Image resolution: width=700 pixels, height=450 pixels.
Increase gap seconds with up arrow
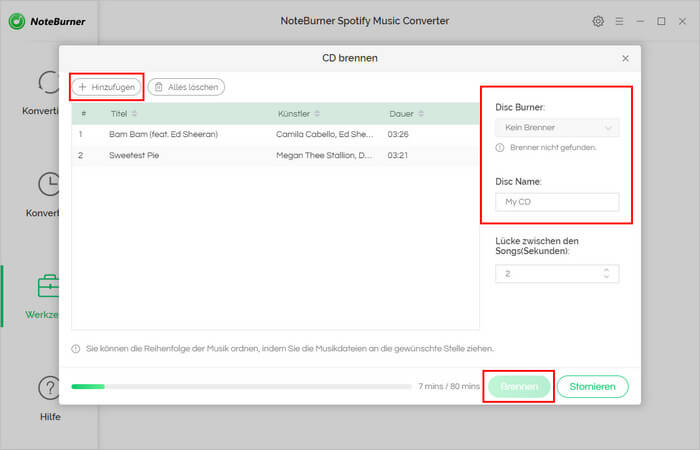coord(606,270)
